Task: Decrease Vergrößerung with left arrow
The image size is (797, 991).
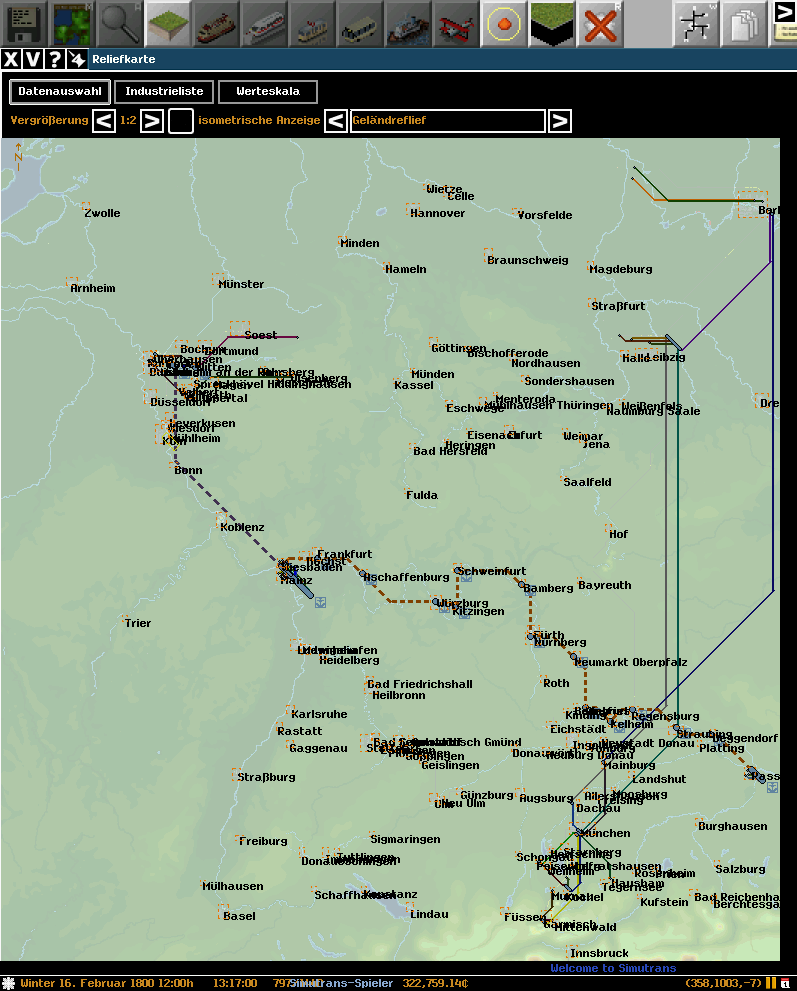Action: click(104, 121)
